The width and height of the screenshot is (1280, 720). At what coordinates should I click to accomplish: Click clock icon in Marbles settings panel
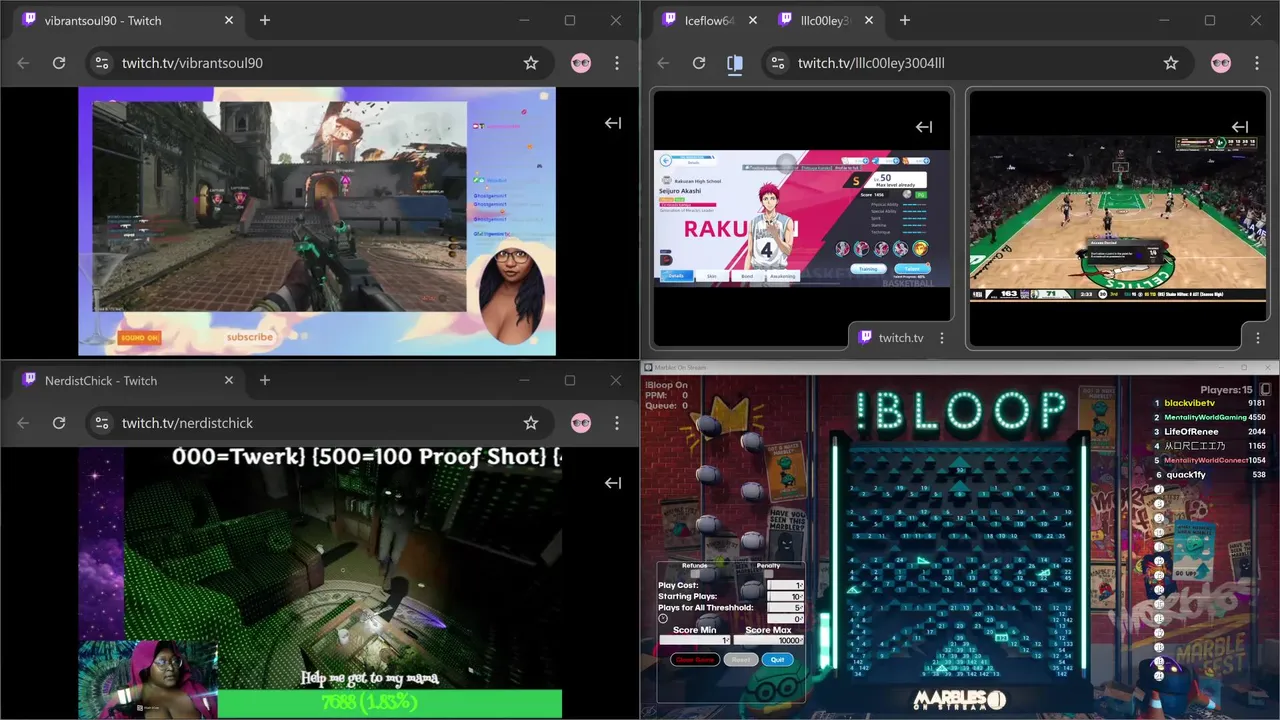pyautogui.click(x=663, y=619)
